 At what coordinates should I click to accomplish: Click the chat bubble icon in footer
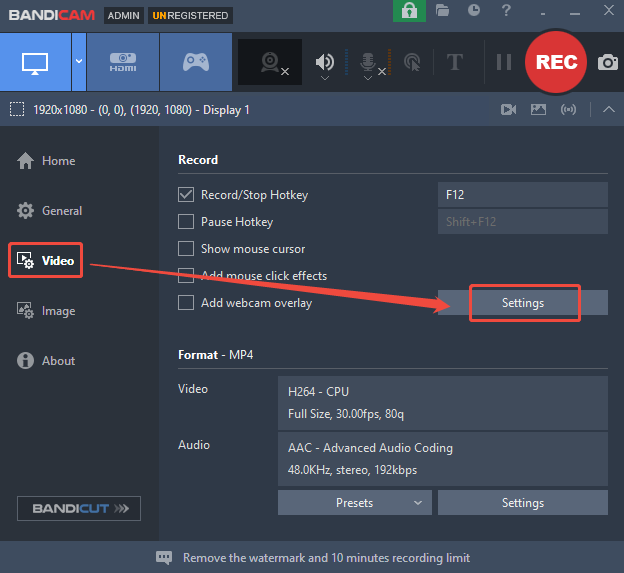[164, 558]
